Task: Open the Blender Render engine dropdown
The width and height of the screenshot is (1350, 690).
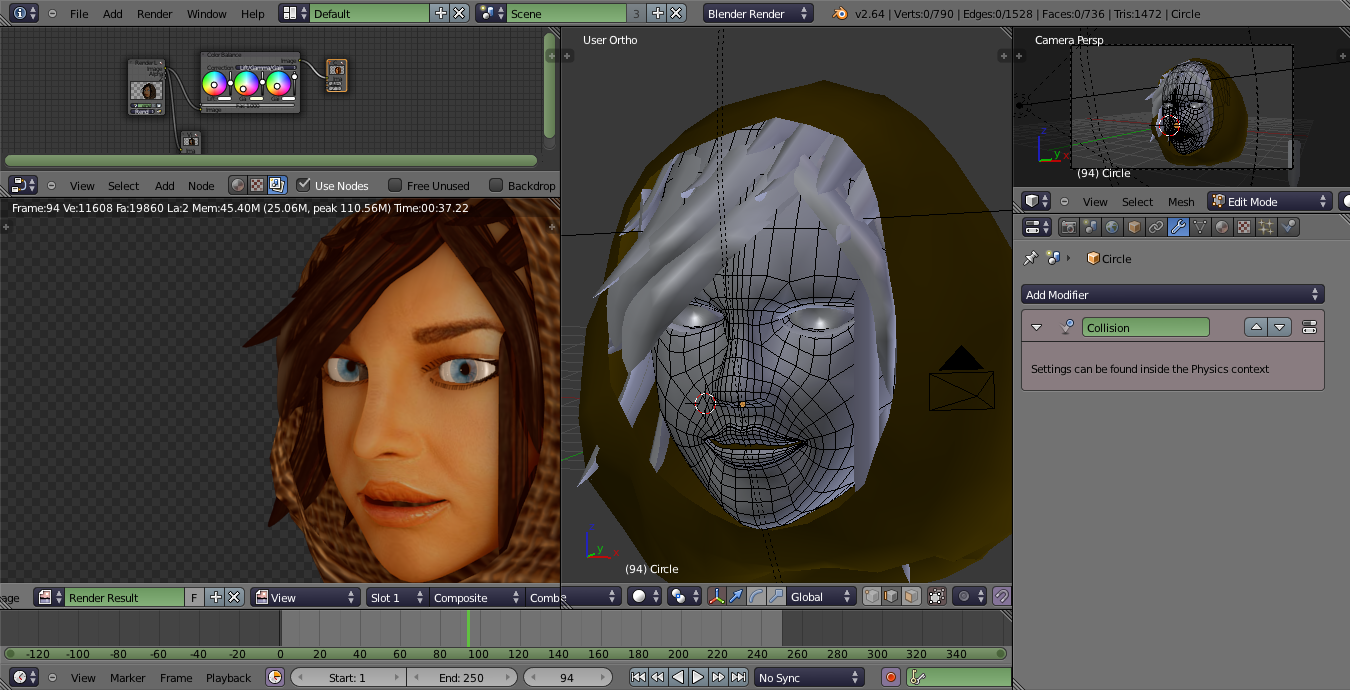Action: (759, 14)
